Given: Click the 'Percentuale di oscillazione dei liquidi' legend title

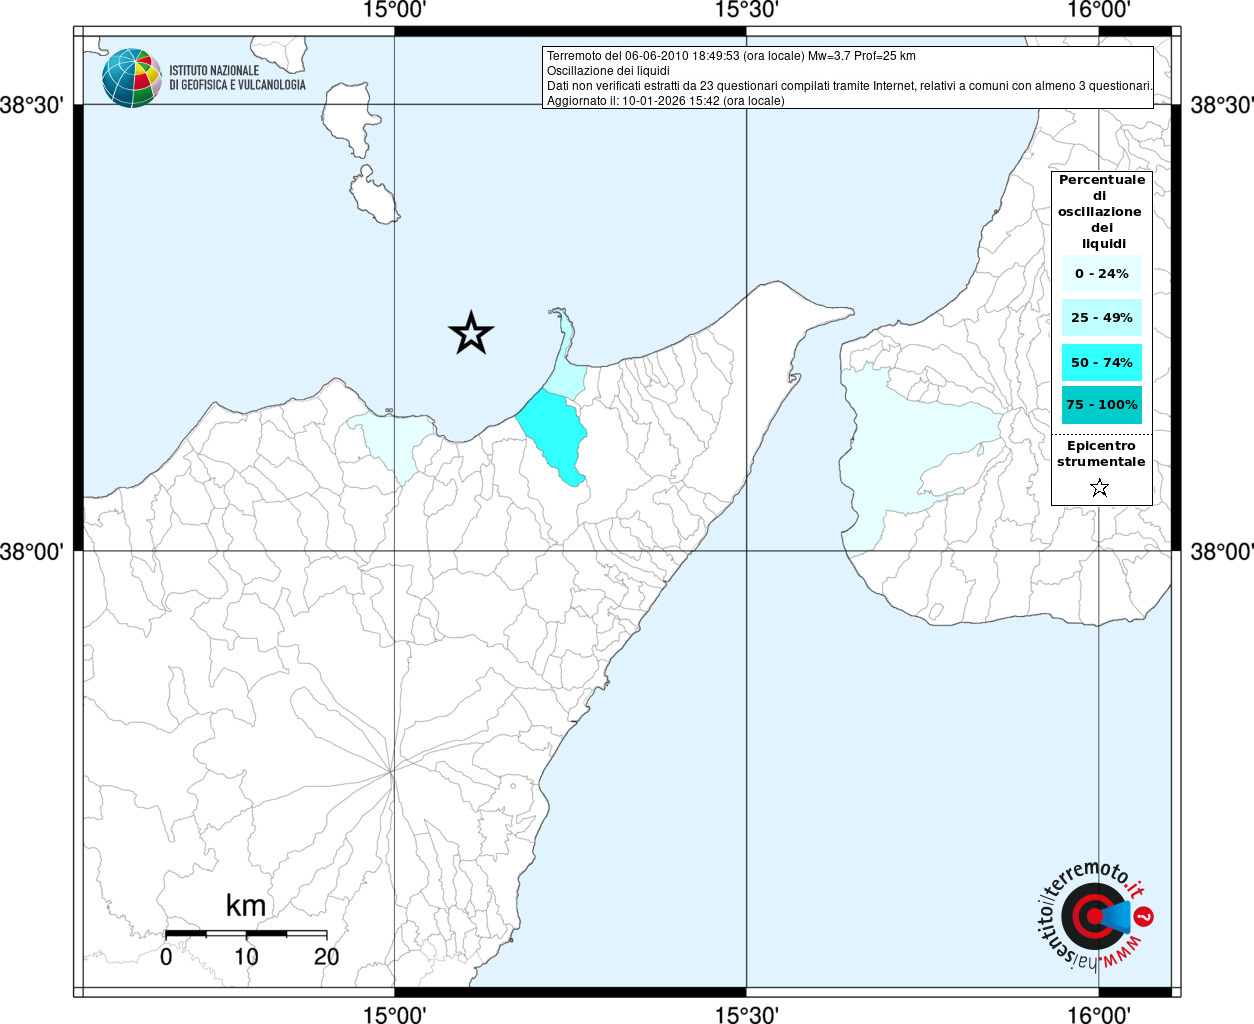Looking at the screenshot, I should [x=1102, y=212].
